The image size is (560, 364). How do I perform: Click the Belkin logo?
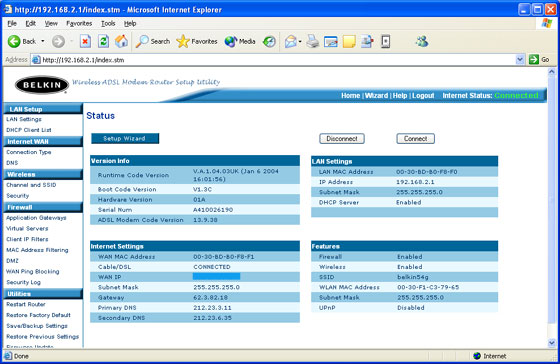point(42,85)
